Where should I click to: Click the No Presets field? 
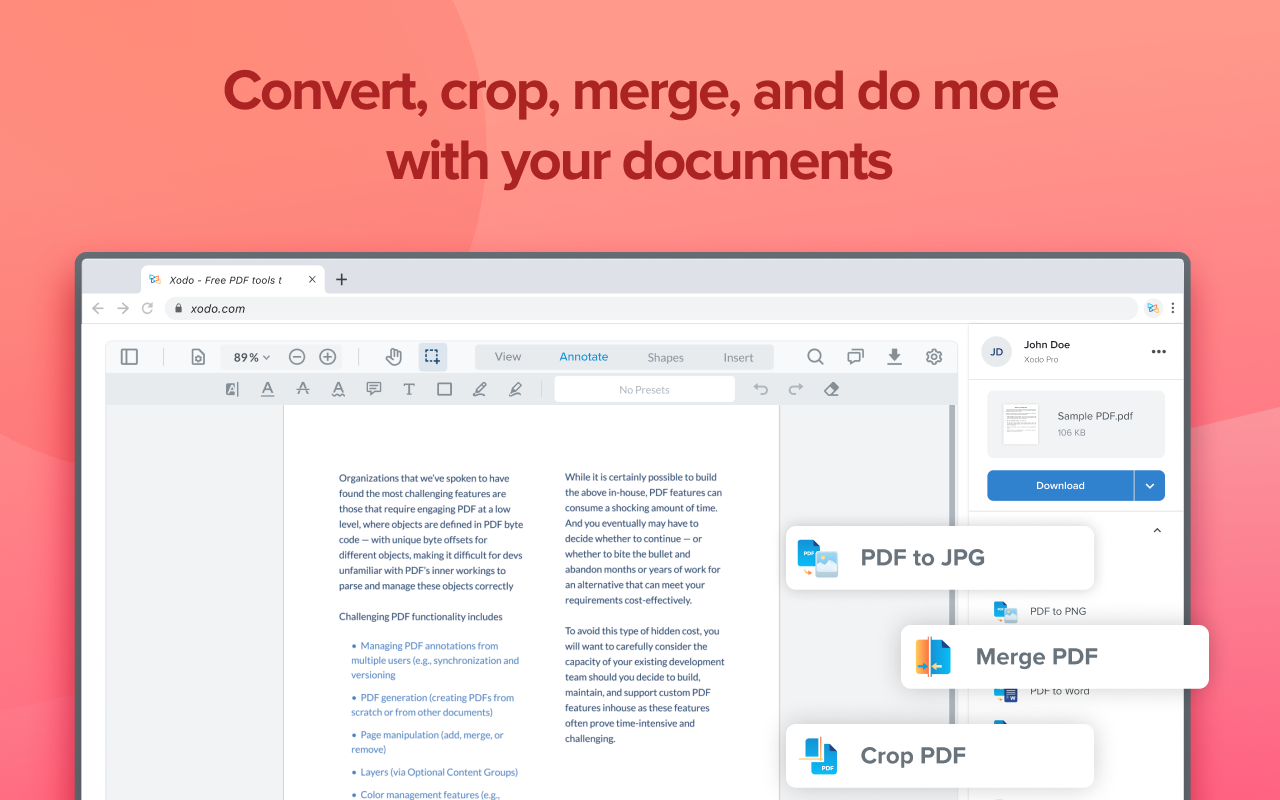pyautogui.click(x=645, y=389)
